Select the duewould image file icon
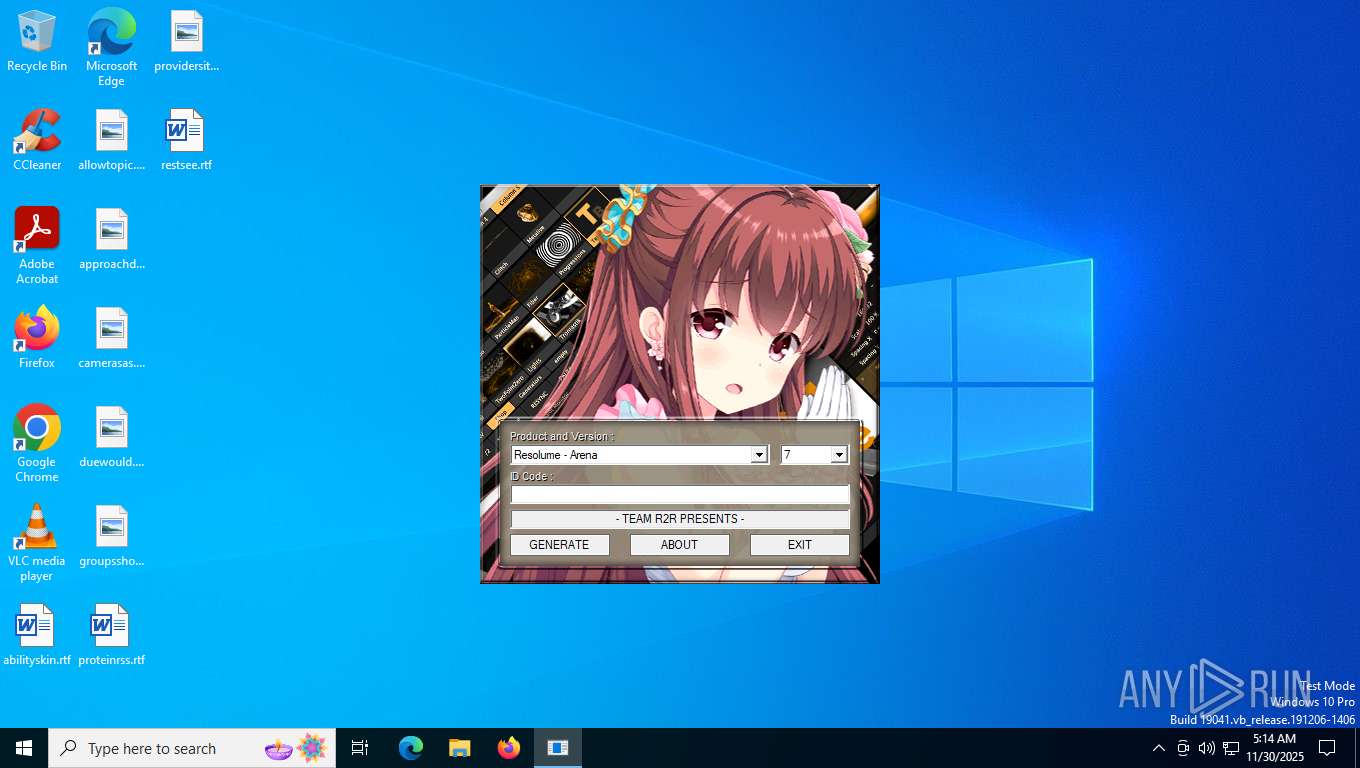 click(112, 438)
